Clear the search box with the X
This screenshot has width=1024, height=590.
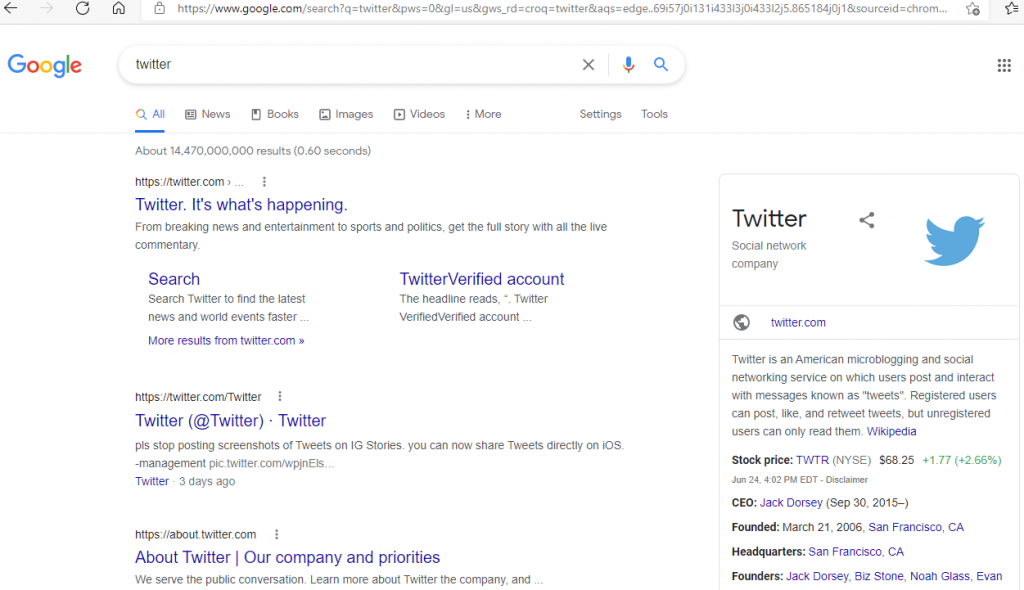588,65
